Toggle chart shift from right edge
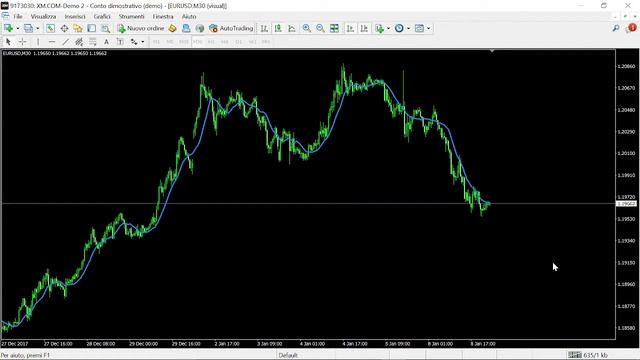 364,28
